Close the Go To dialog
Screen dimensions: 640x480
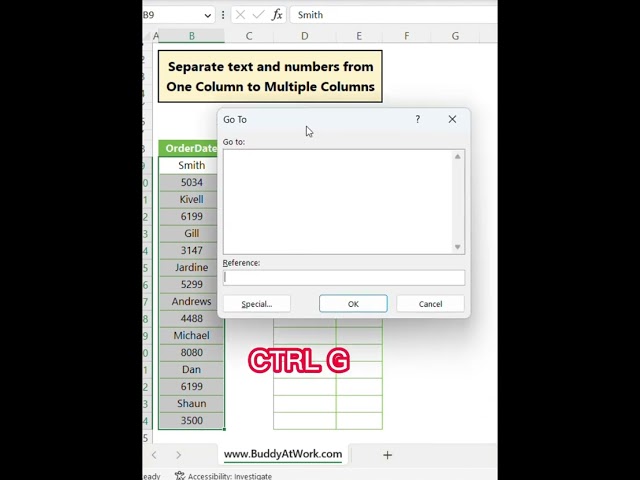(x=452, y=119)
